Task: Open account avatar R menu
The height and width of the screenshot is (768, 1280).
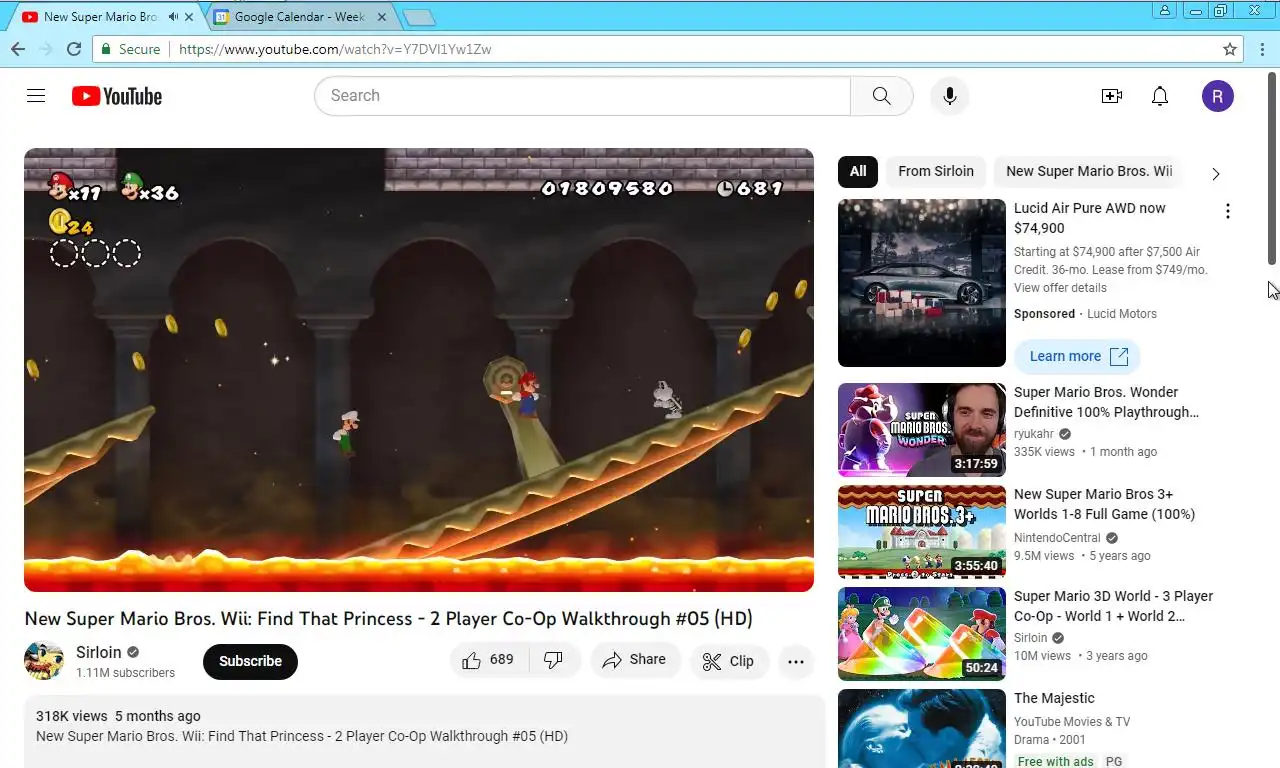Action: [1217, 96]
